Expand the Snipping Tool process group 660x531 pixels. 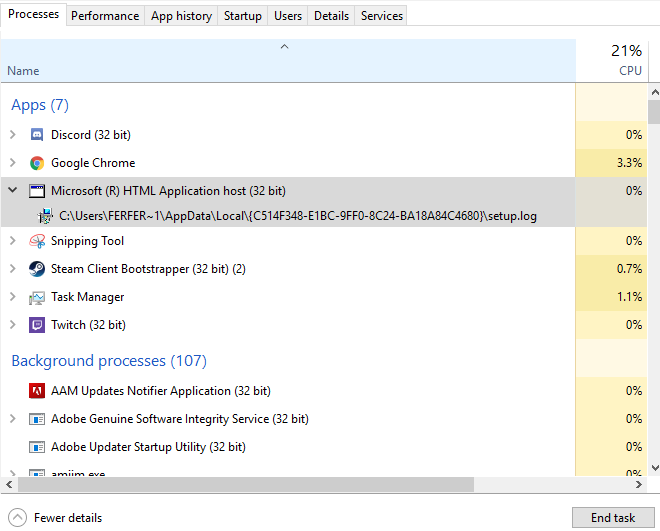click(x=13, y=241)
